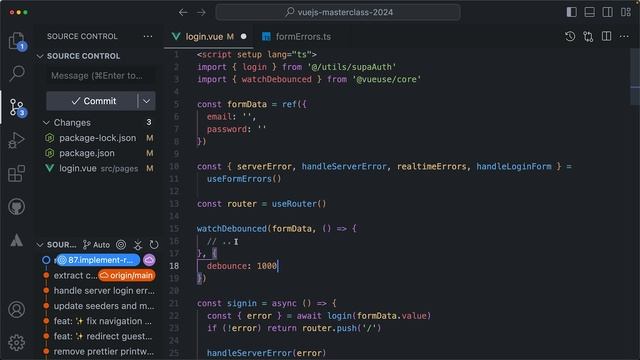Open commit 'update seeders and m...'
Viewport: 640px width, 360px height.
[104, 306]
